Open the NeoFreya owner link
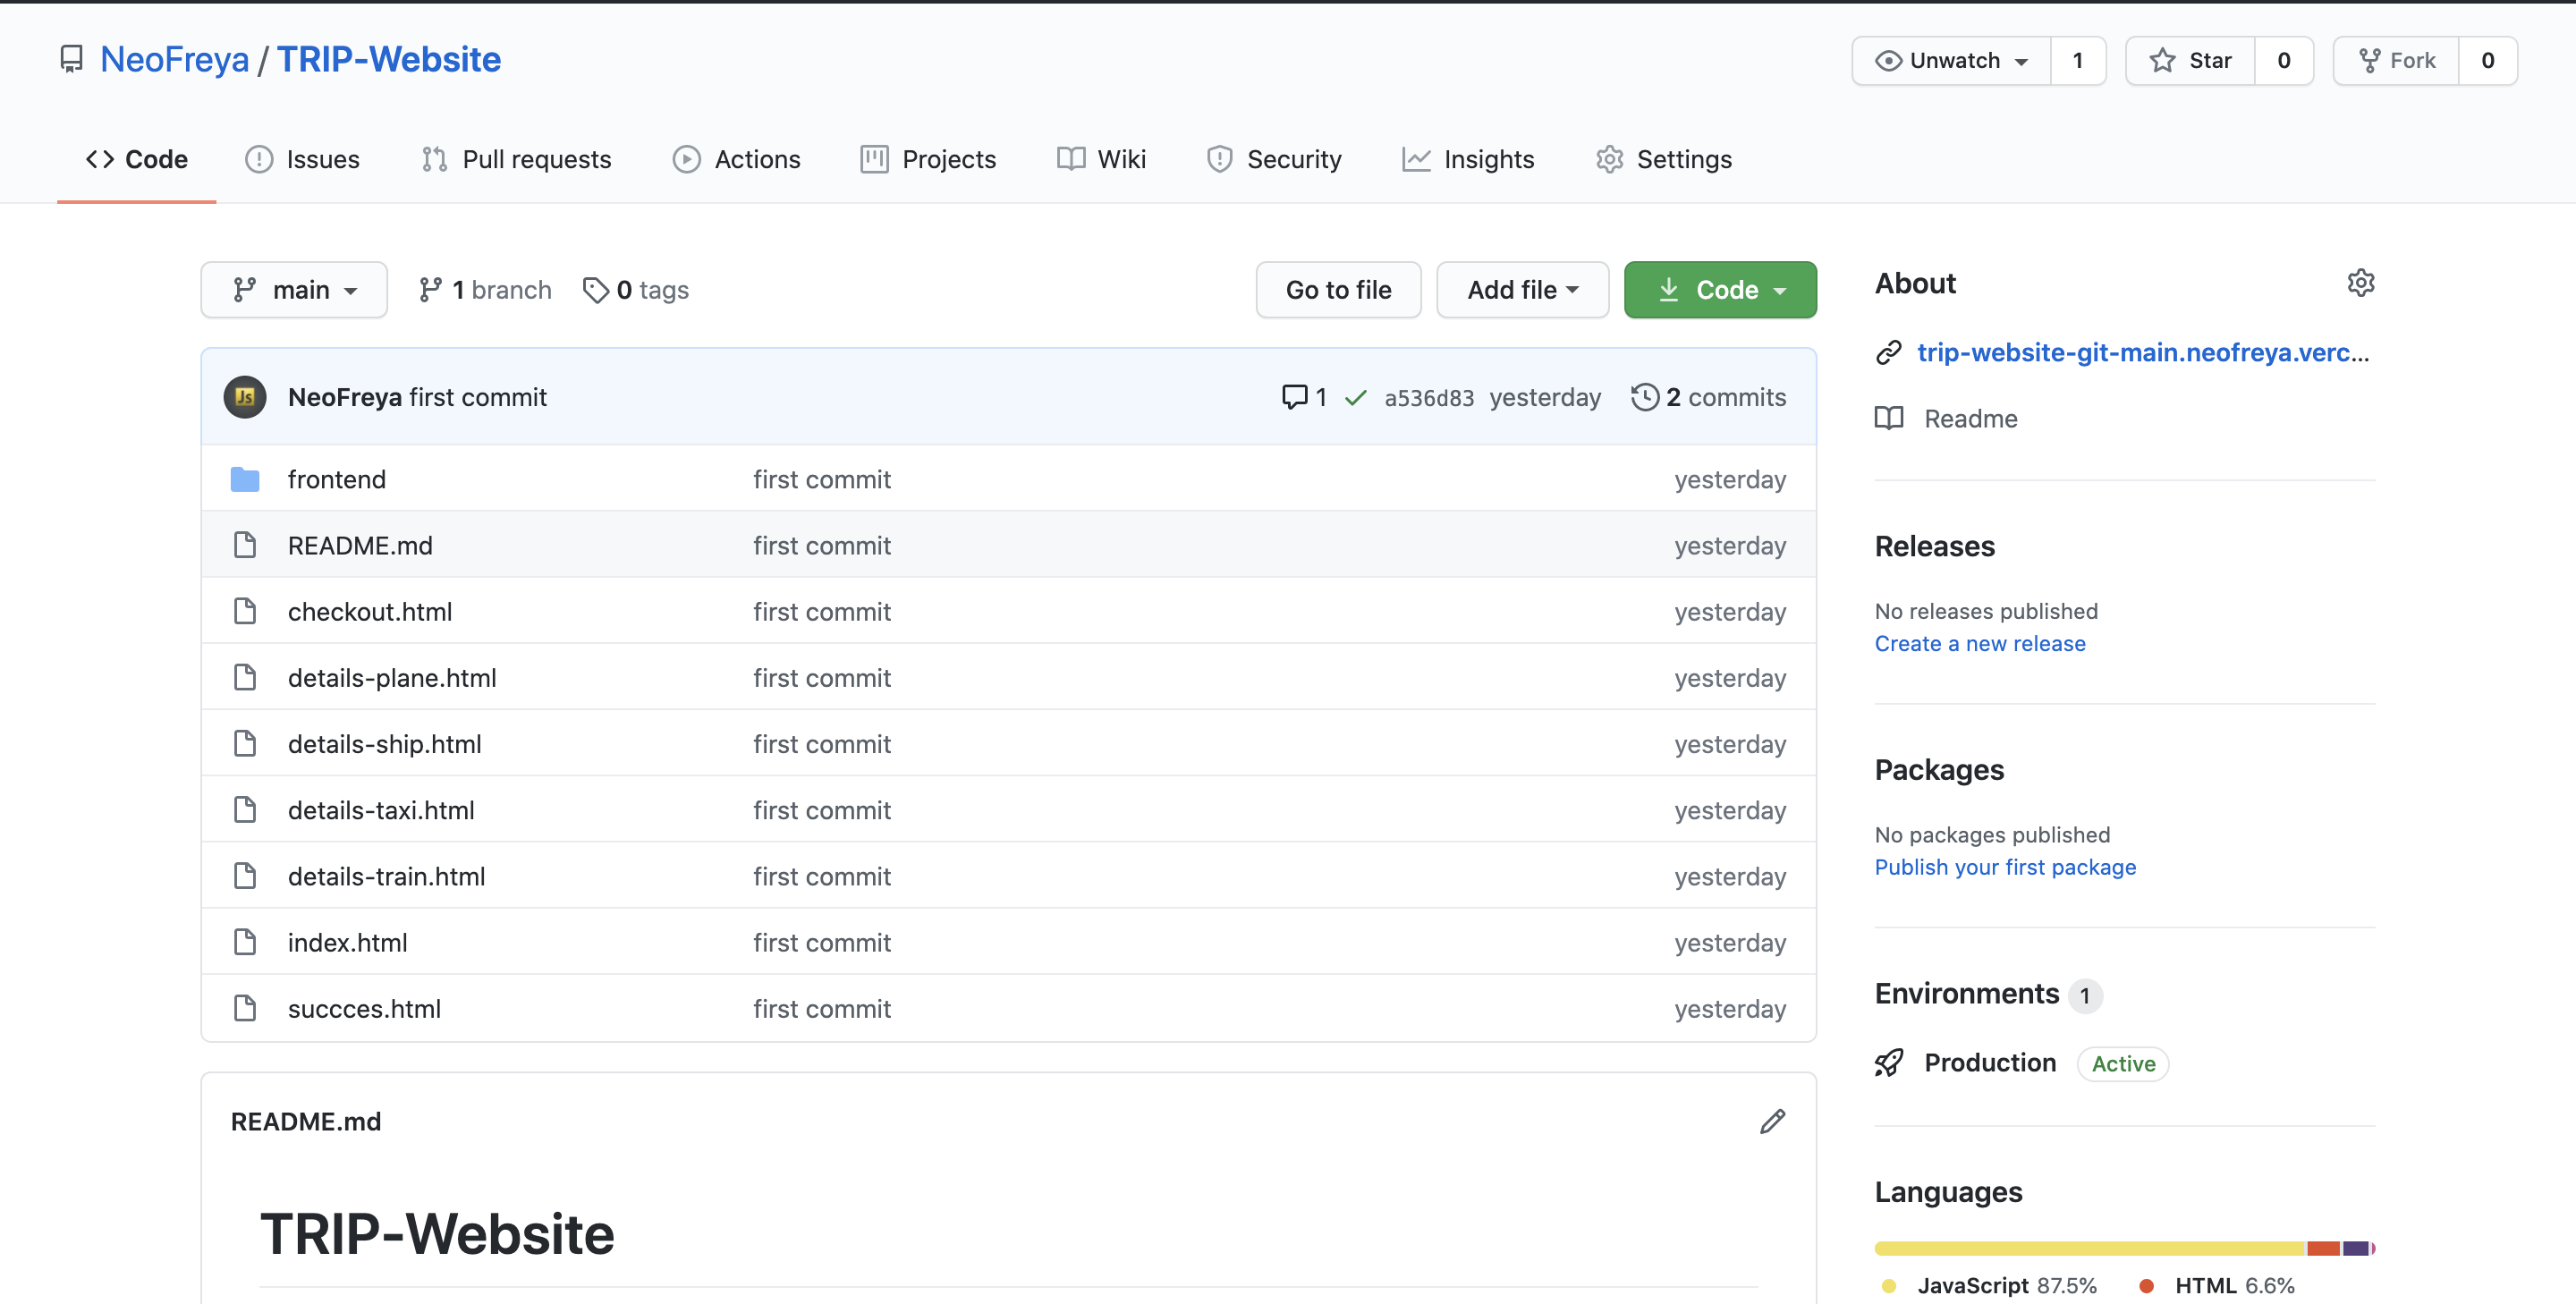This screenshot has width=2576, height=1304. [175, 60]
